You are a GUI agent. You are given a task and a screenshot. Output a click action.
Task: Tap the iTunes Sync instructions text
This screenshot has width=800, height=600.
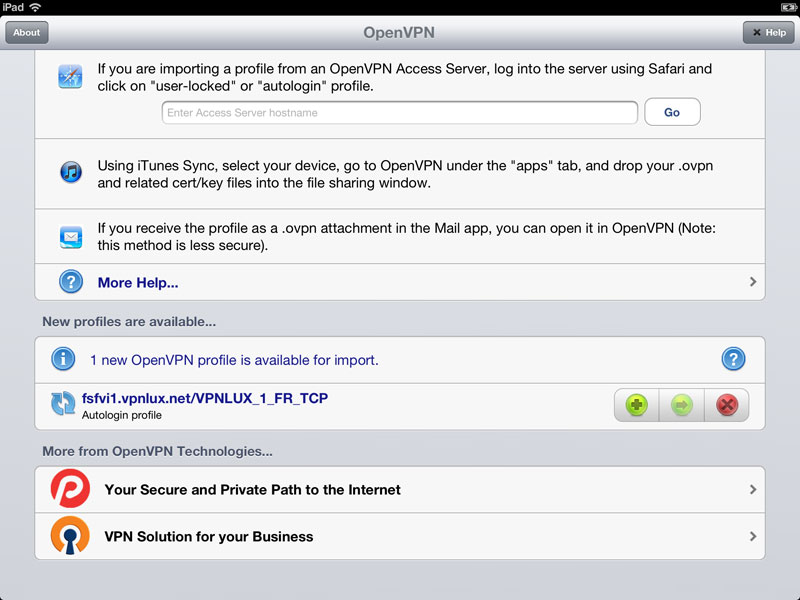coord(405,174)
